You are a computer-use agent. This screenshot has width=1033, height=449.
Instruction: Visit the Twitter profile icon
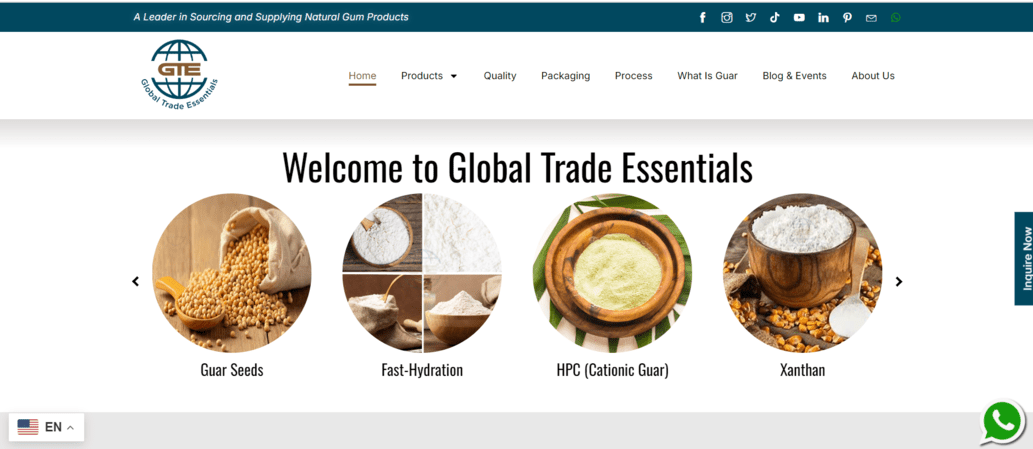click(x=750, y=18)
